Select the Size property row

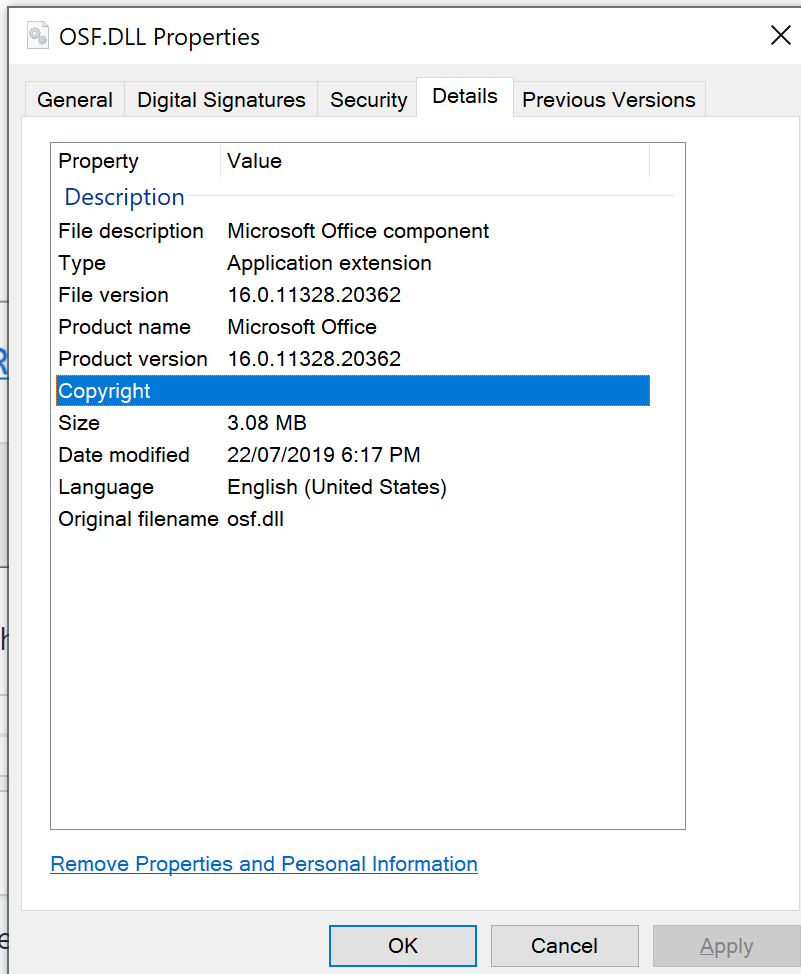click(353, 423)
